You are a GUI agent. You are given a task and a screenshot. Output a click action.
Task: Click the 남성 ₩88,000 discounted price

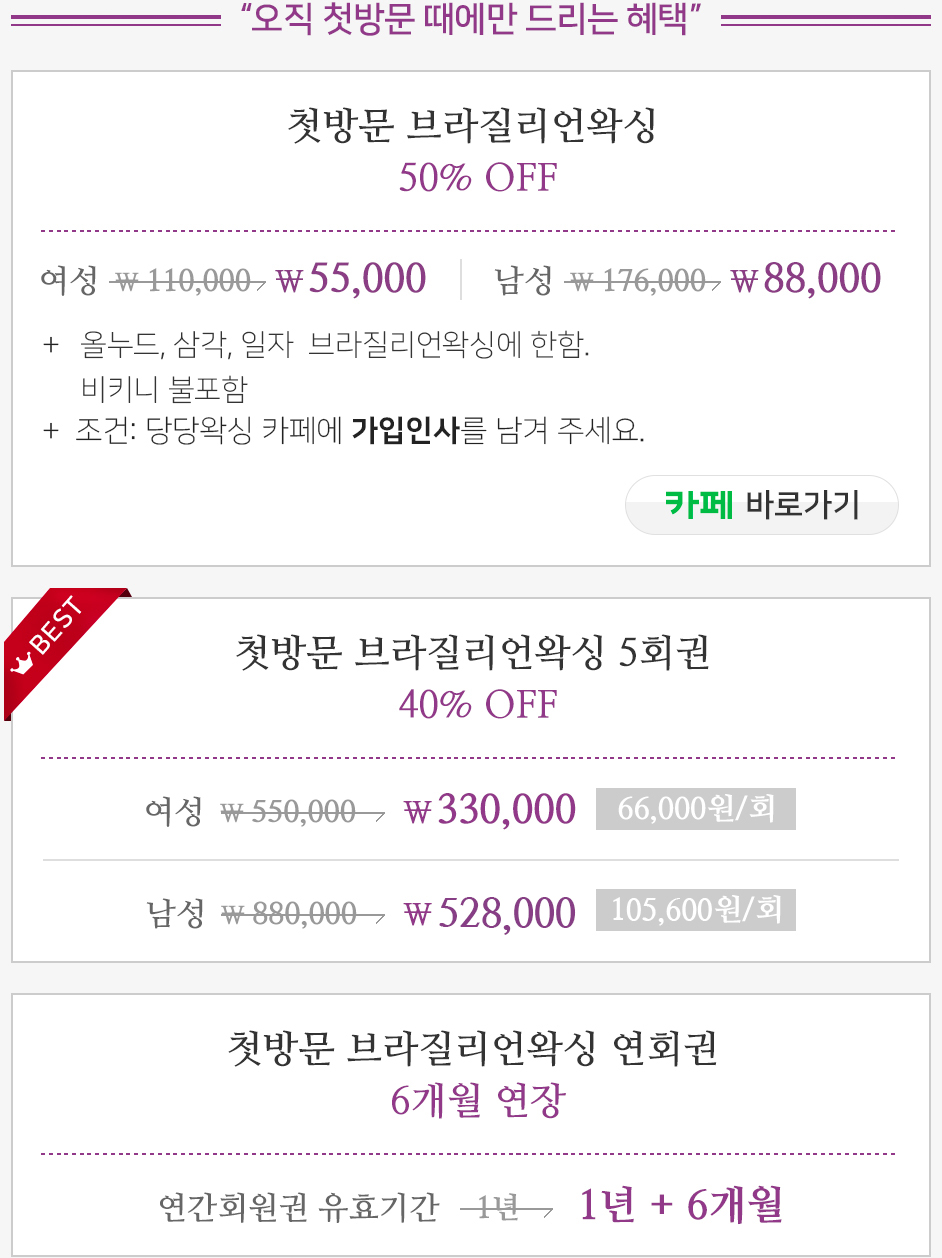[x=806, y=279]
